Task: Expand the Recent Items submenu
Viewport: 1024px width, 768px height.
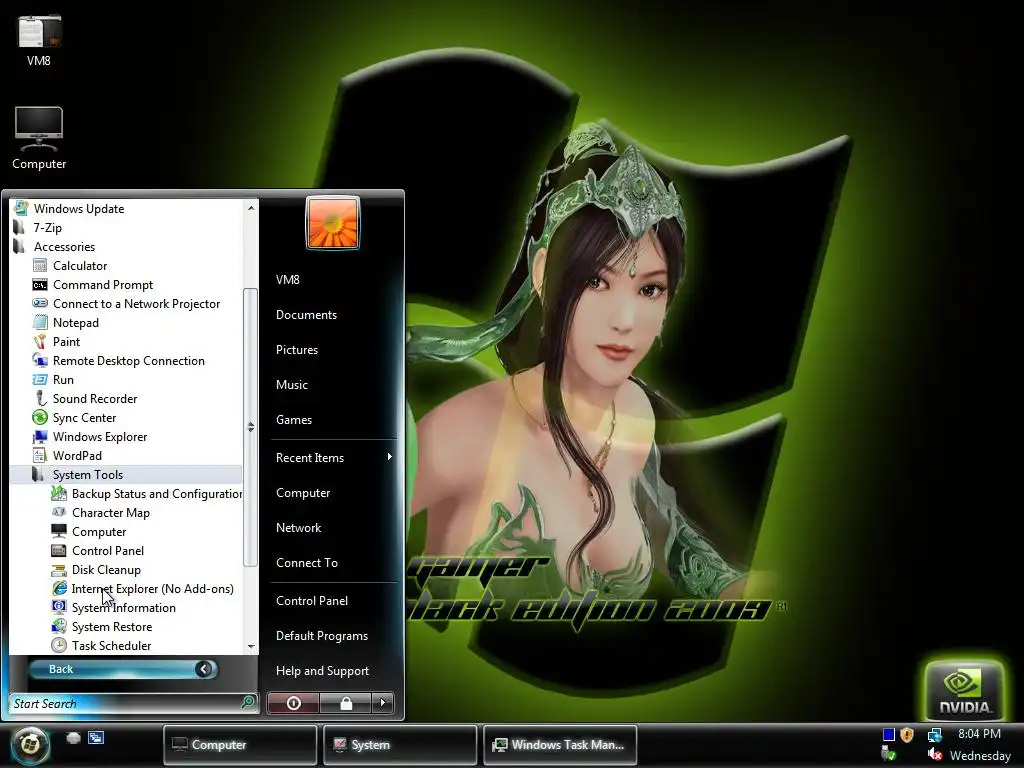Action: click(x=333, y=458)
